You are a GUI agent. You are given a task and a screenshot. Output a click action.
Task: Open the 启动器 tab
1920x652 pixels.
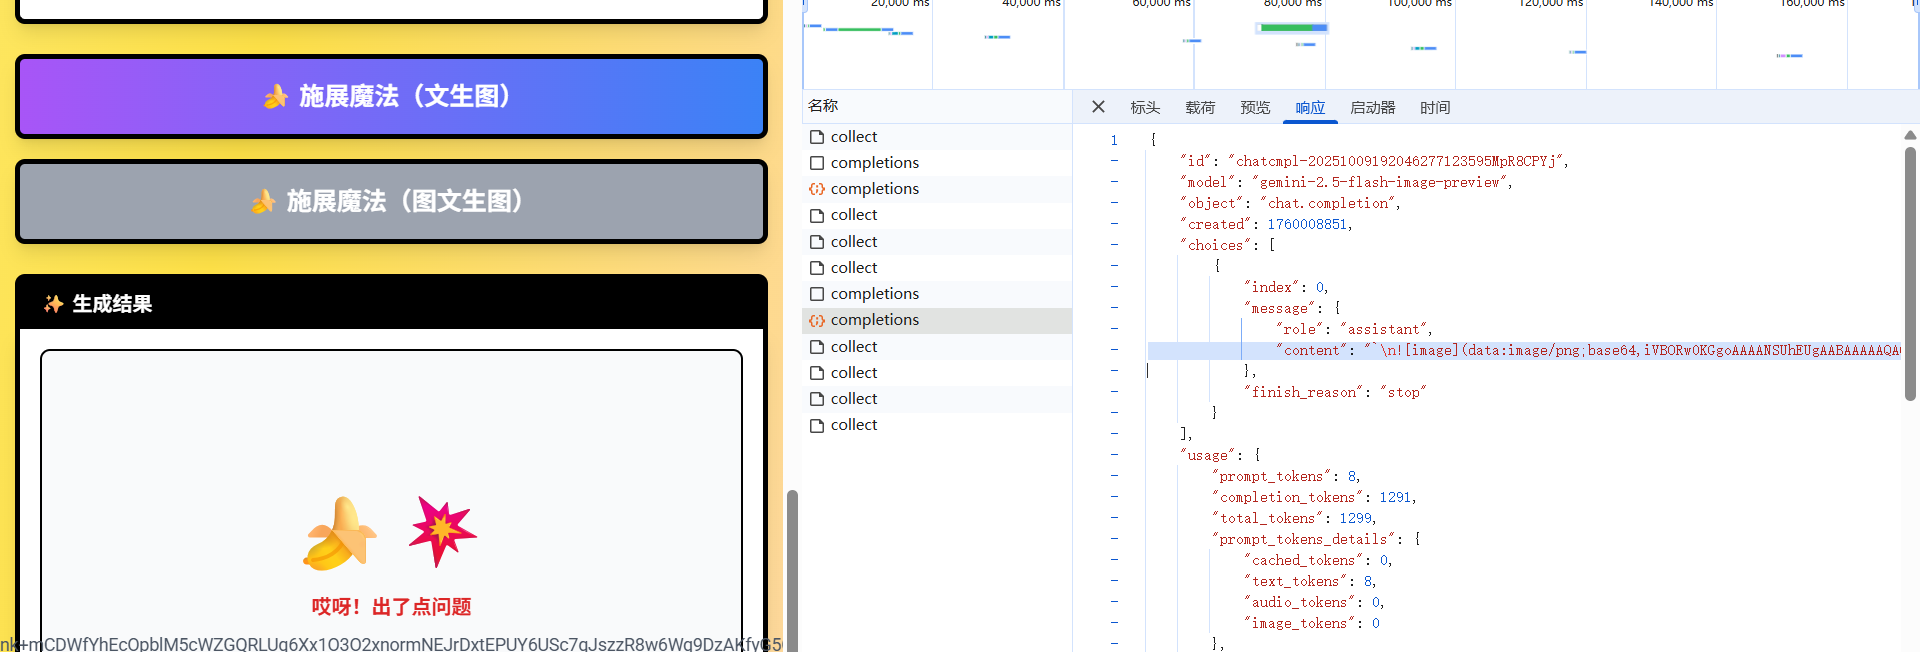click(x=1372, y=108)
